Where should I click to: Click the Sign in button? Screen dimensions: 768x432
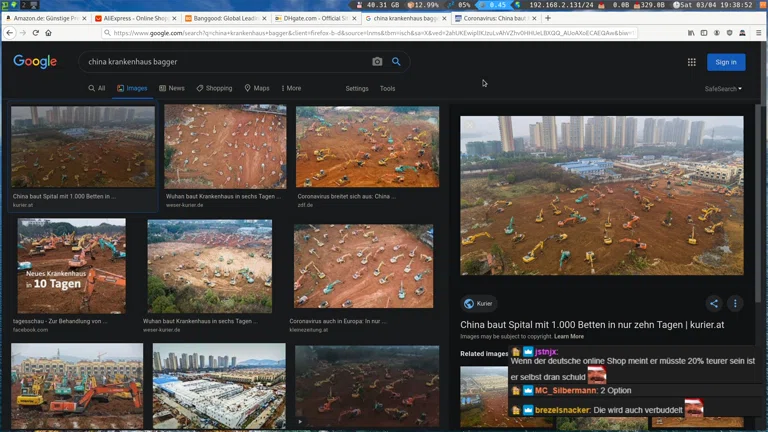[726, 62]
